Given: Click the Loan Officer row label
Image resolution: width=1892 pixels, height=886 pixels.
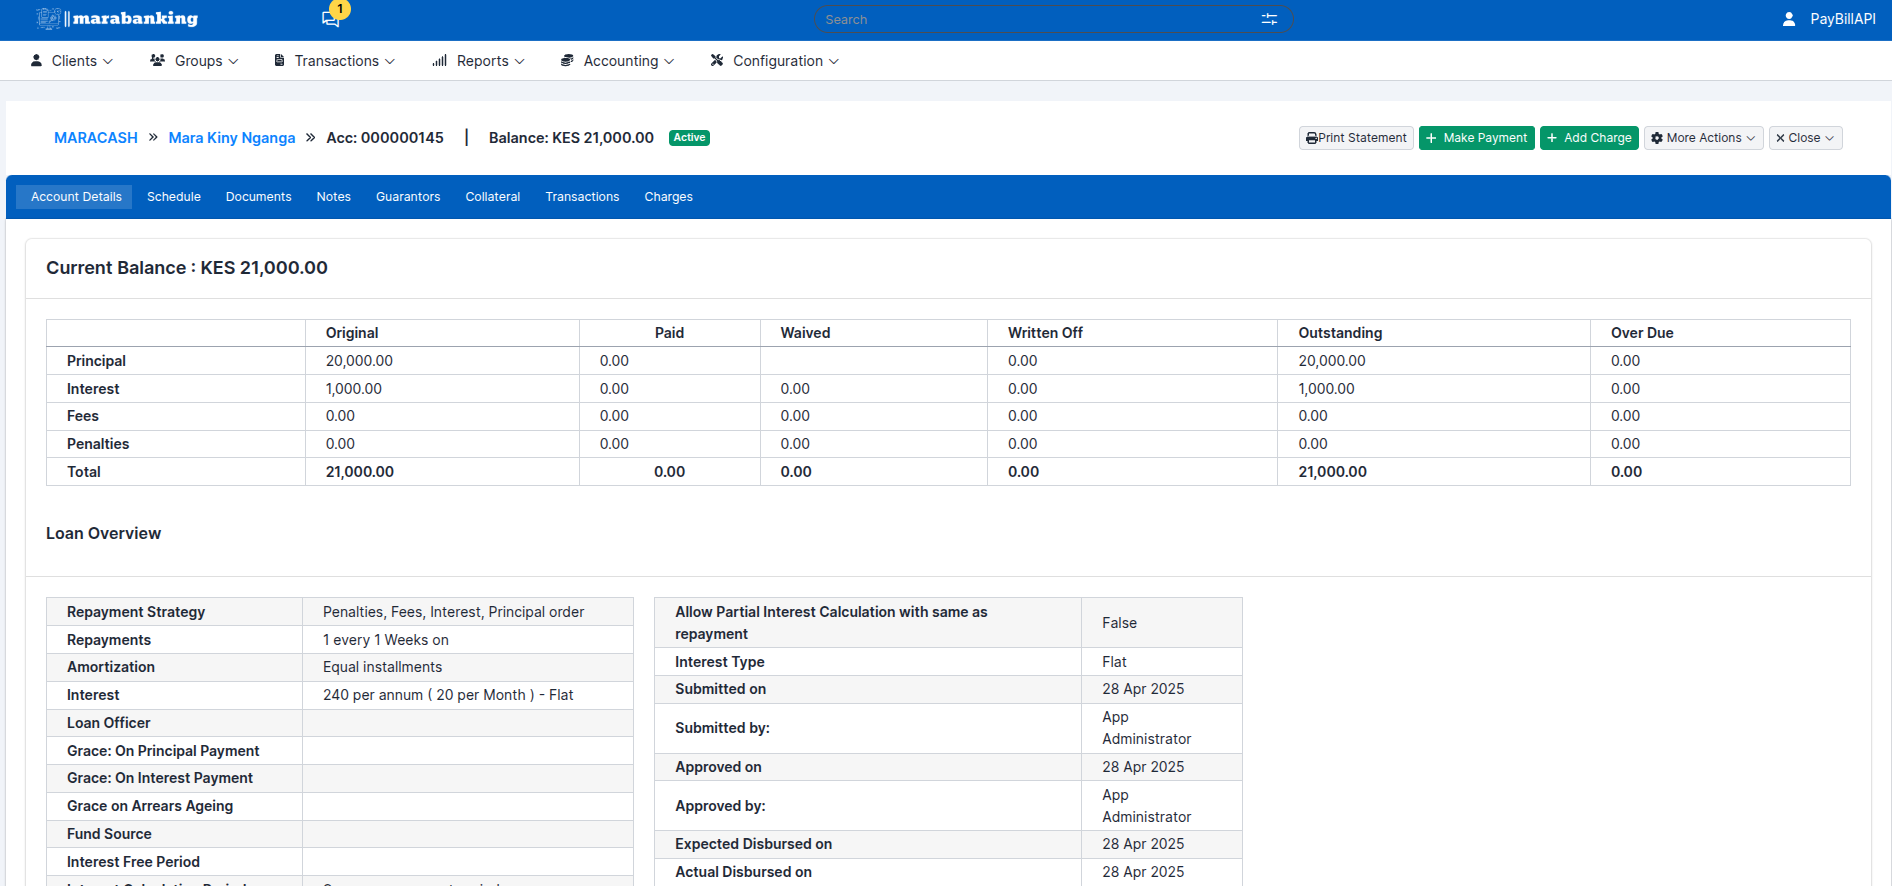Looking at the screenshot, I should [109, 723].
